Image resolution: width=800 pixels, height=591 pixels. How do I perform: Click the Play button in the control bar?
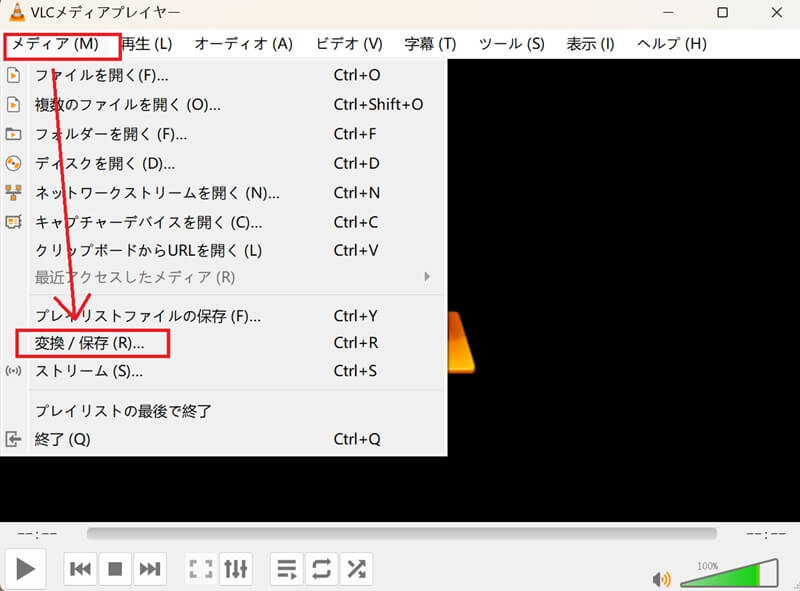tap(25, 569)
